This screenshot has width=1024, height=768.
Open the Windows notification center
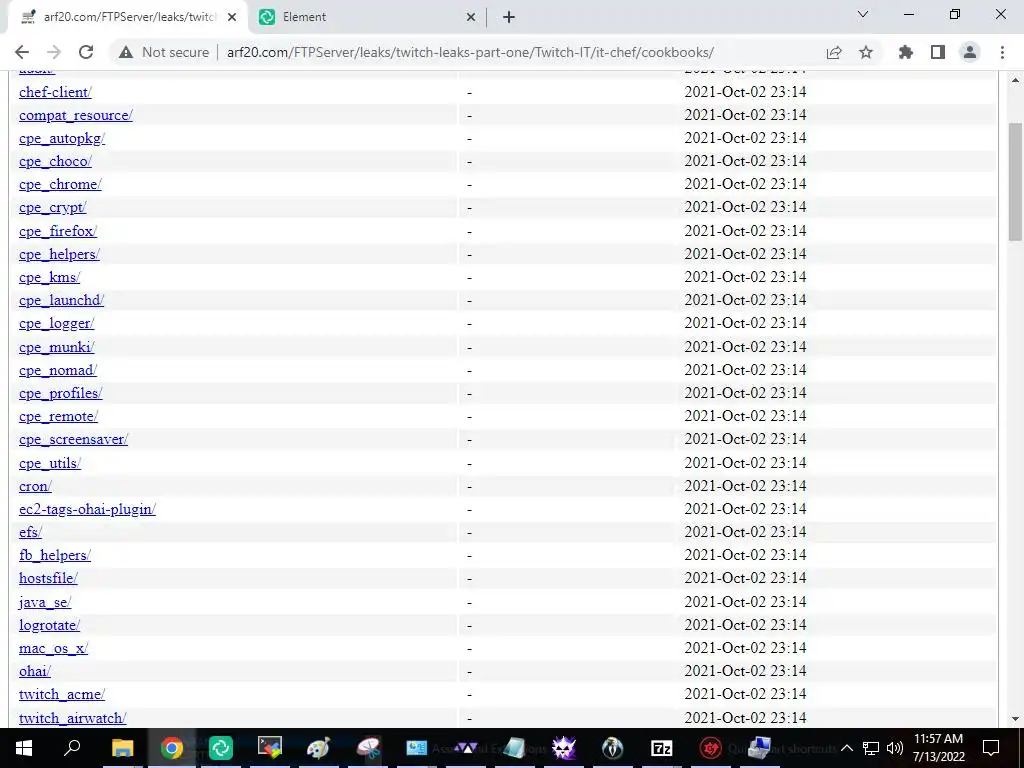pyautogui.click(x=991, y=748)
